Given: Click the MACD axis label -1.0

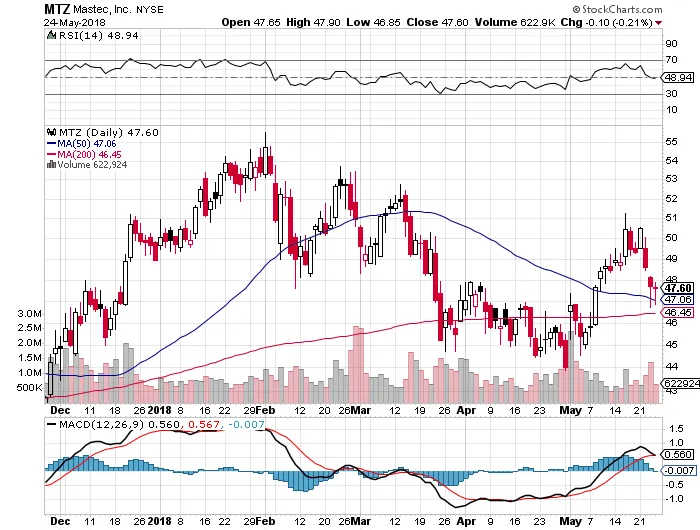Looking at the screenshot, I should [x=673, y=499].
